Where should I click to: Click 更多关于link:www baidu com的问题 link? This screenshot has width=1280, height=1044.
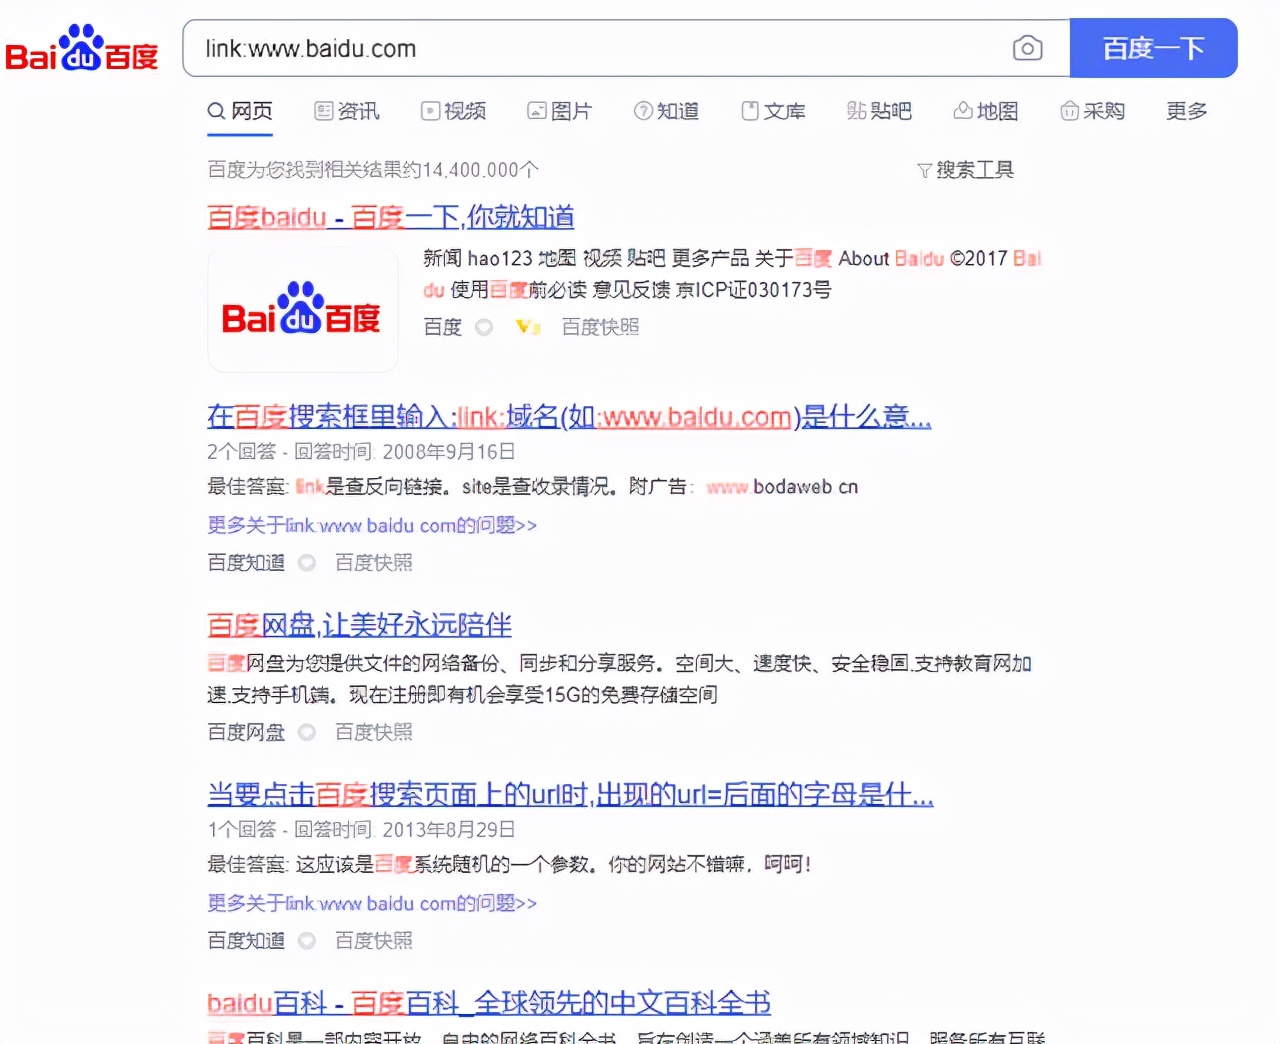[371, 525]
